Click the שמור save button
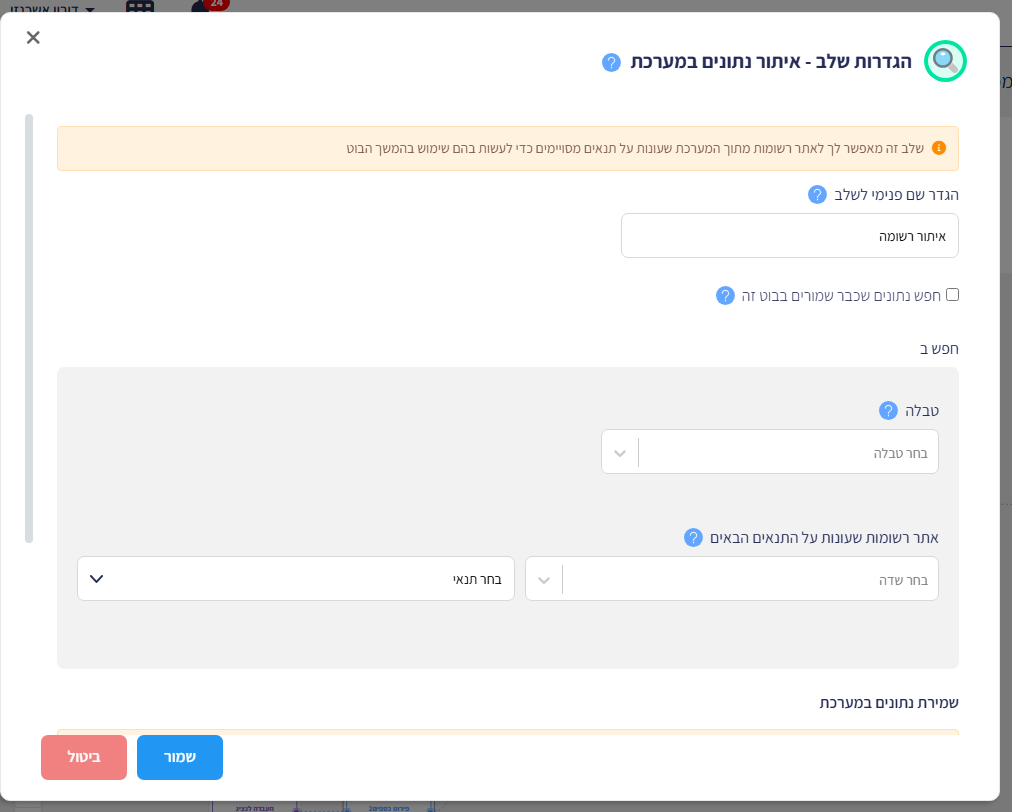1012x812 pixels. pos(180,757)
